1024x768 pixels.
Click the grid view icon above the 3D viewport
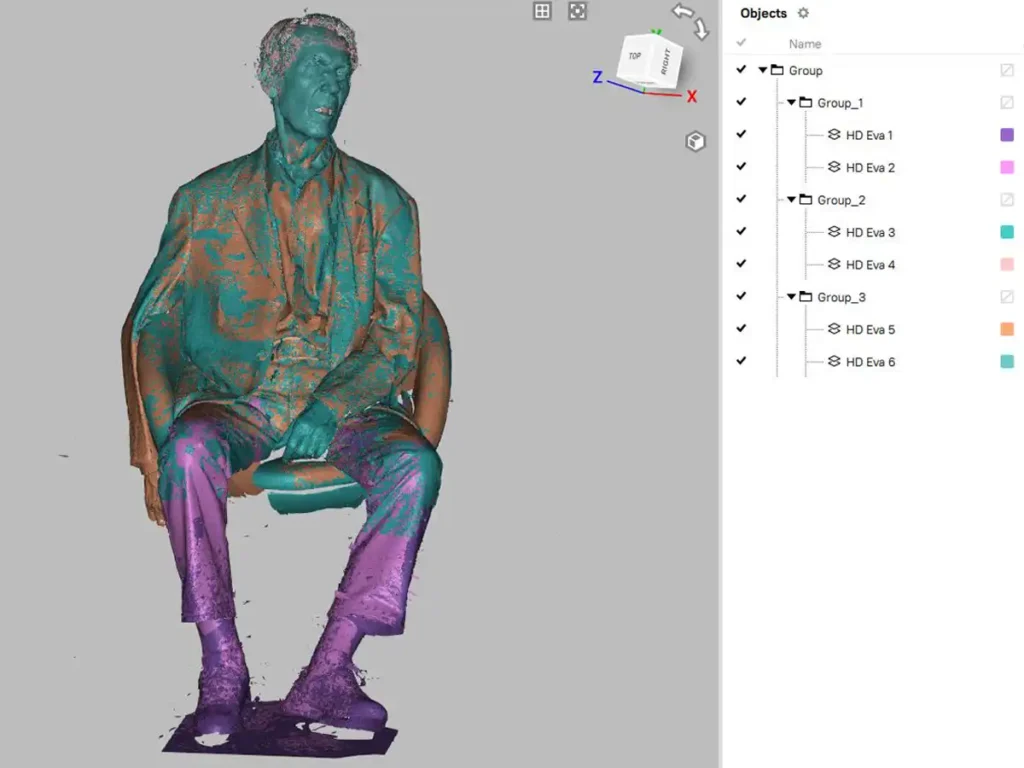coord(541,11)
